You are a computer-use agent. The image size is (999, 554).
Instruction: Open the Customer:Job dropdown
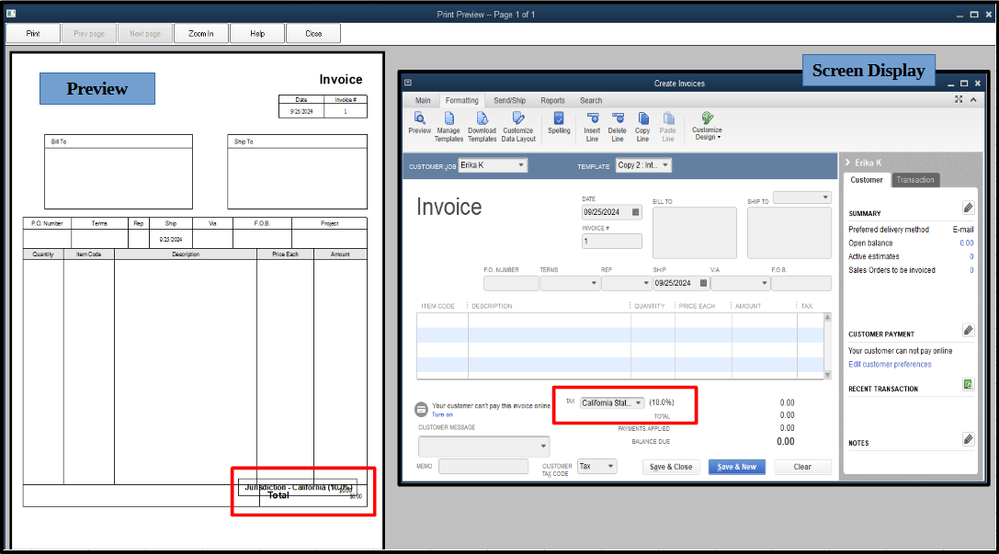pos(521,165)
